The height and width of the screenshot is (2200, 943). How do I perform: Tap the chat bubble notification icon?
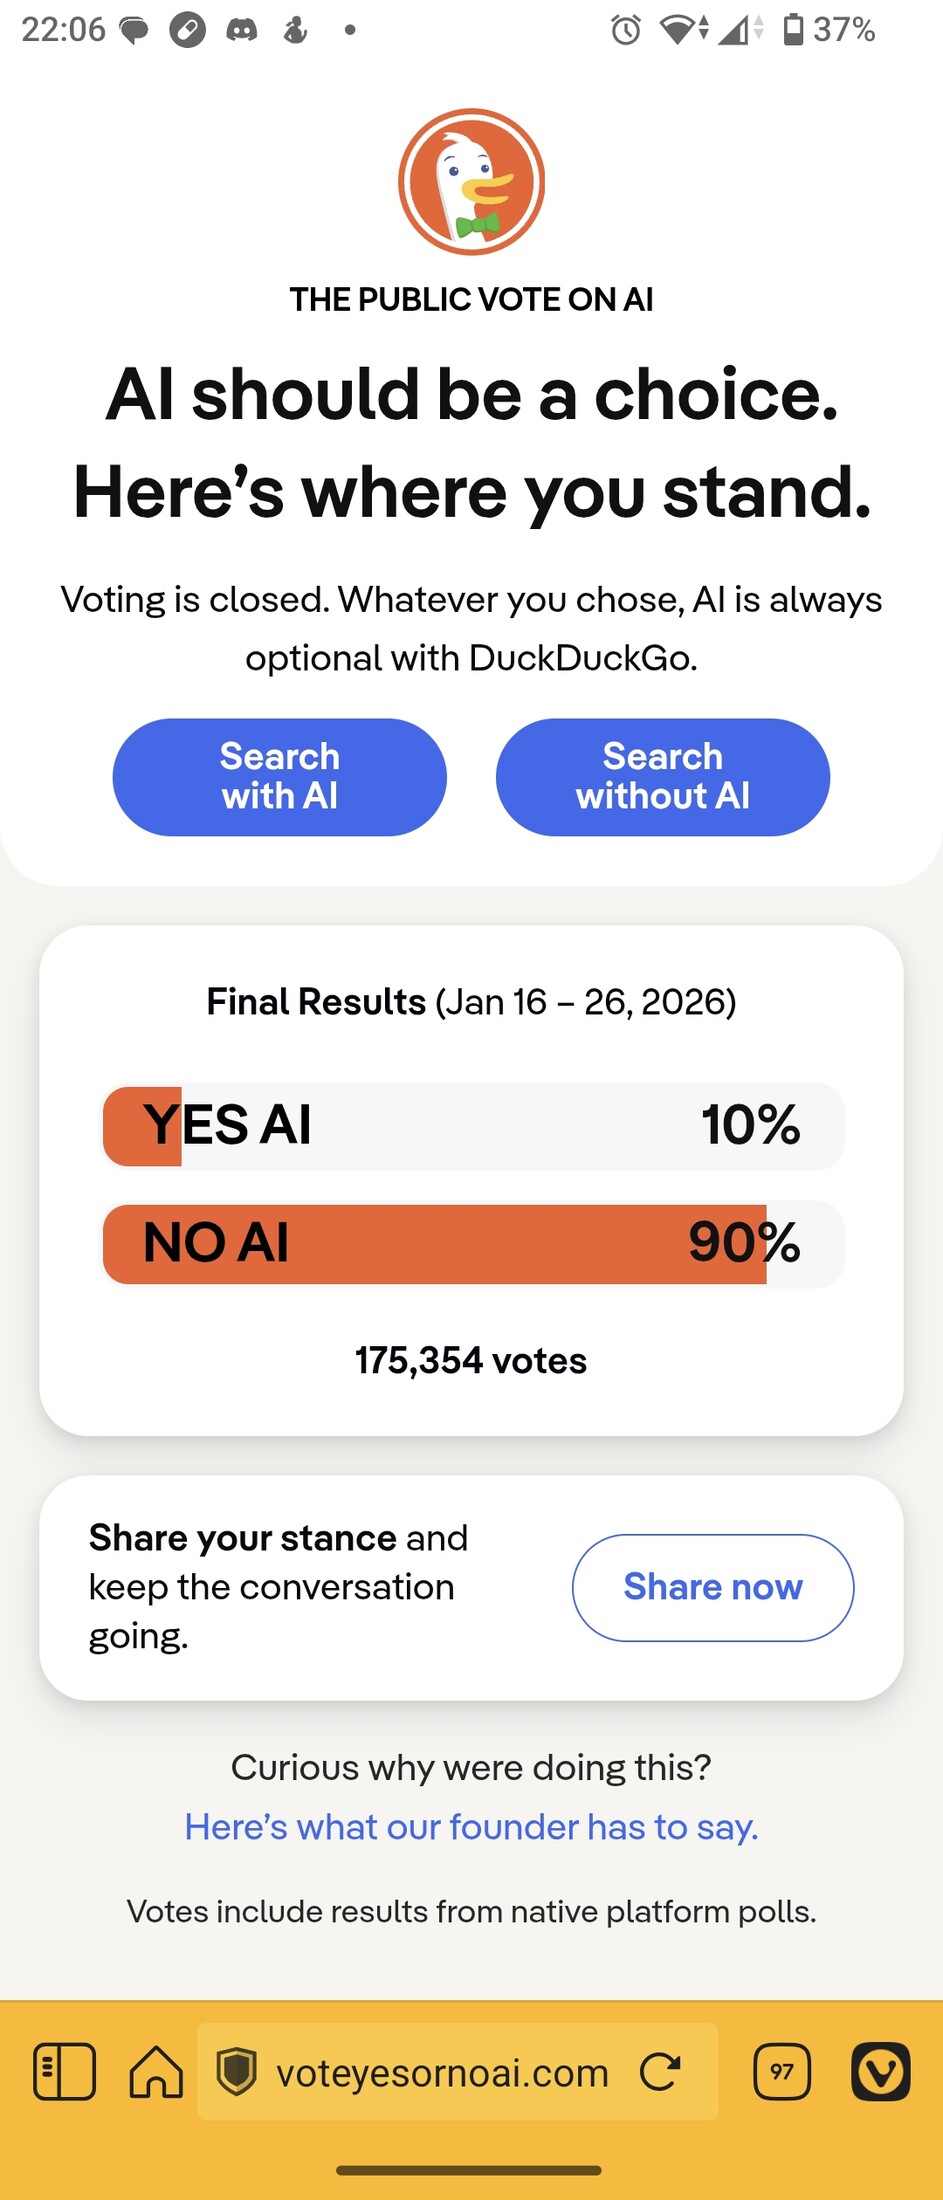[134, 30]
